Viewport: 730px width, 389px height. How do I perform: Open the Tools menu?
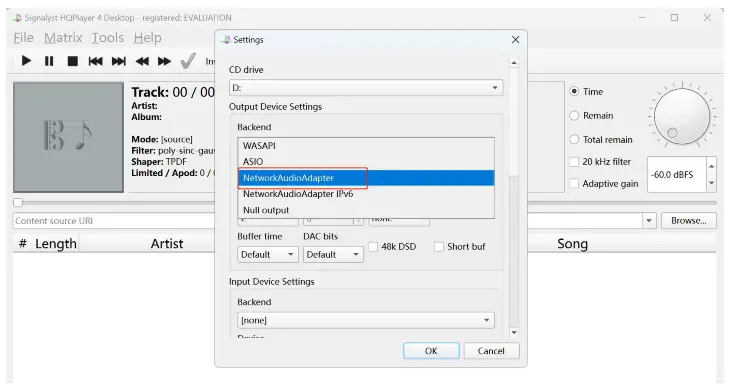pyautogui.click(x=108, y=38)
